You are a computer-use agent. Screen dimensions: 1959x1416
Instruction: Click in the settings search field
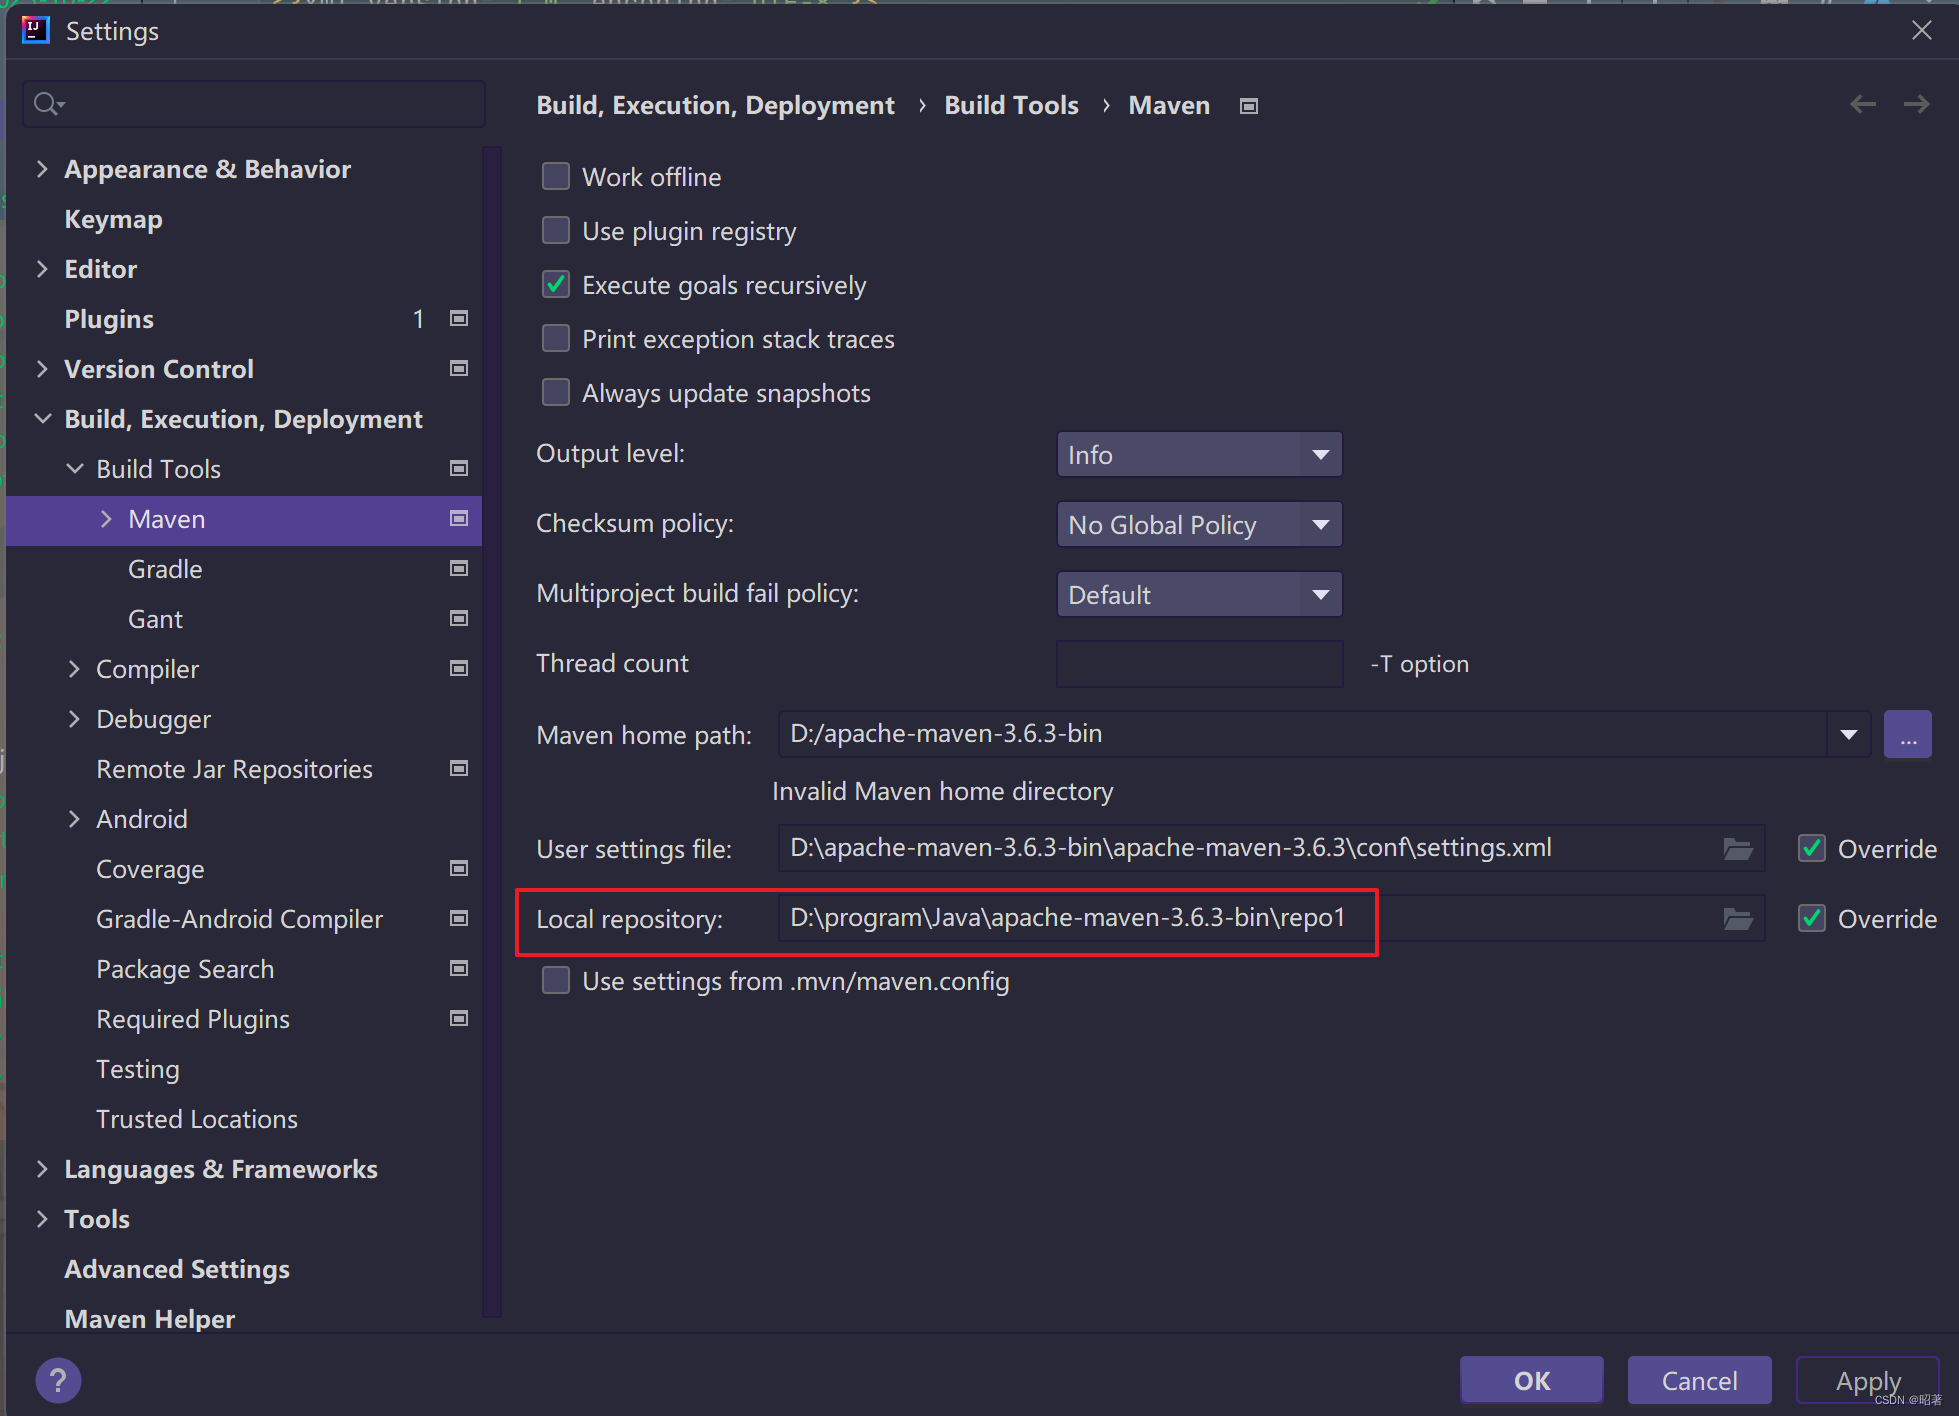click(254, 103)
